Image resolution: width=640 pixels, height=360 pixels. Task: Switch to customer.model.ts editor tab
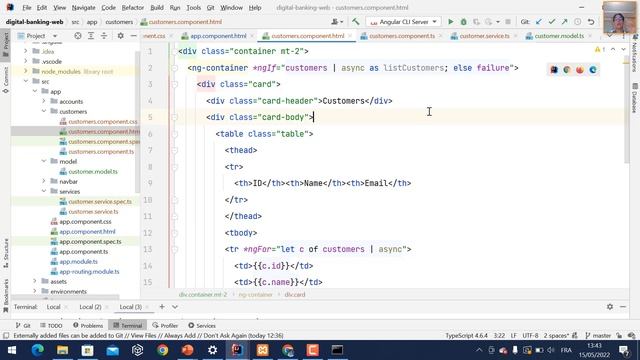pos(559,36)
